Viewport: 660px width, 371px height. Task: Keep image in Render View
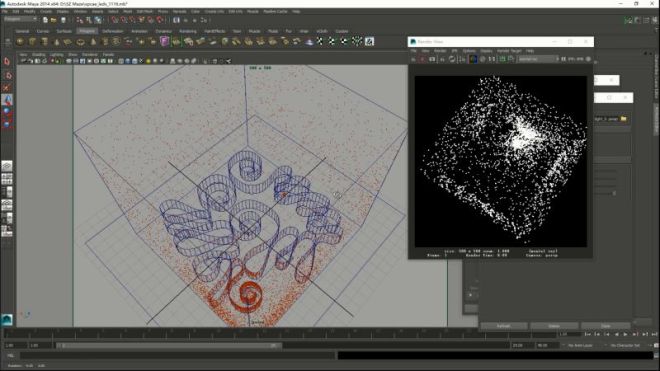(x=503, y=59)
